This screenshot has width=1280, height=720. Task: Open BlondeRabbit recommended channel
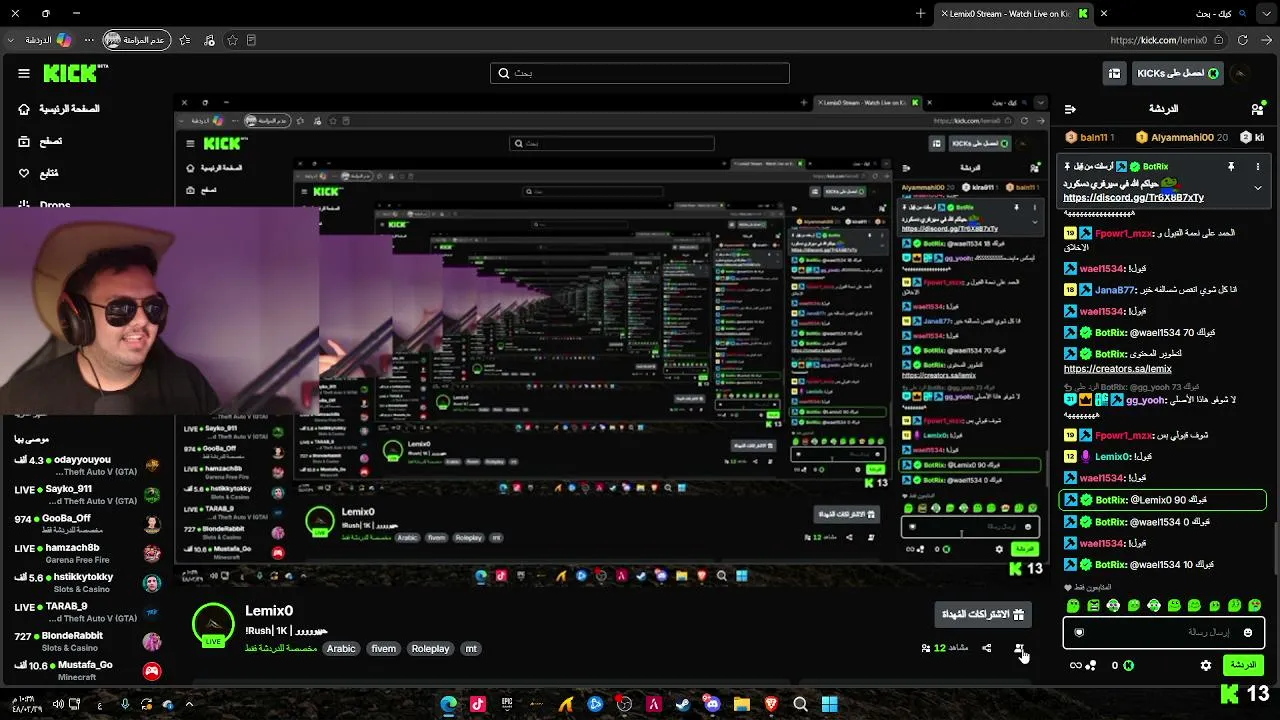[88, 641]
